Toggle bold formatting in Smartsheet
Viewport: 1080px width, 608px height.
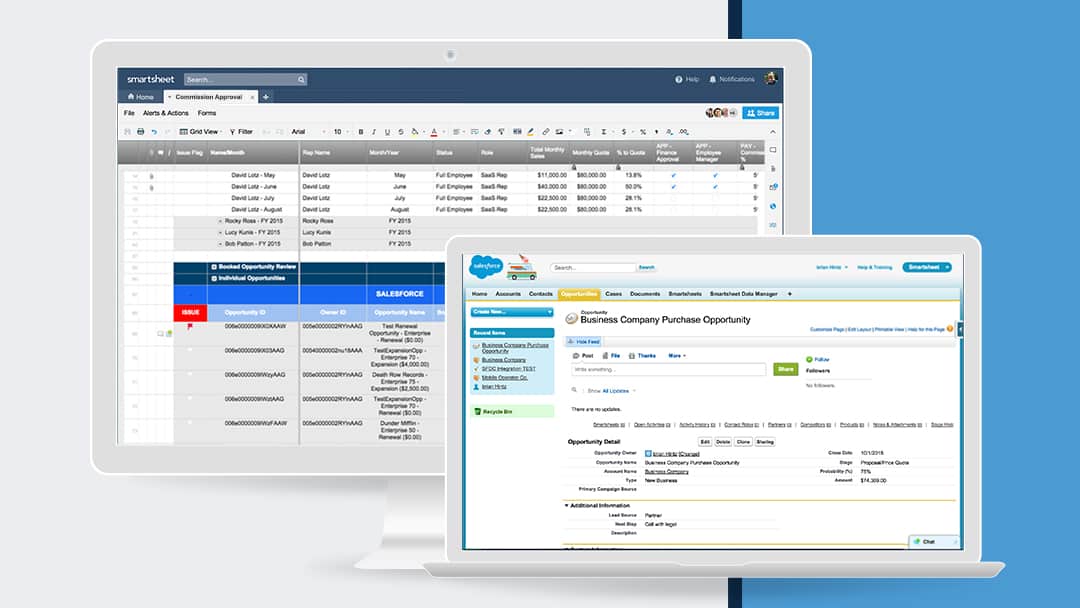361,132
